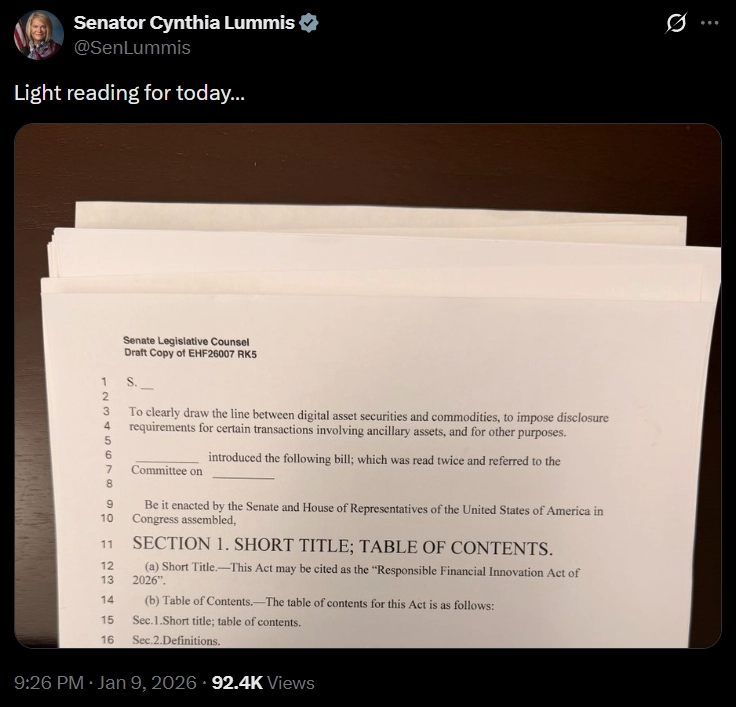The width and height of the screenshot is (736, 707).
Task: Open the three-dot more options menu
Action: pyautogui.click(x=709, y=23)
